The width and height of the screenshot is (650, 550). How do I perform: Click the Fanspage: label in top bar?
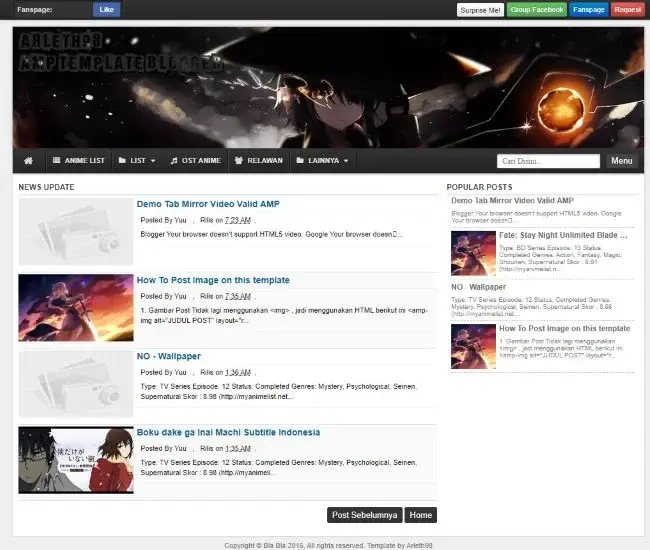35,10
